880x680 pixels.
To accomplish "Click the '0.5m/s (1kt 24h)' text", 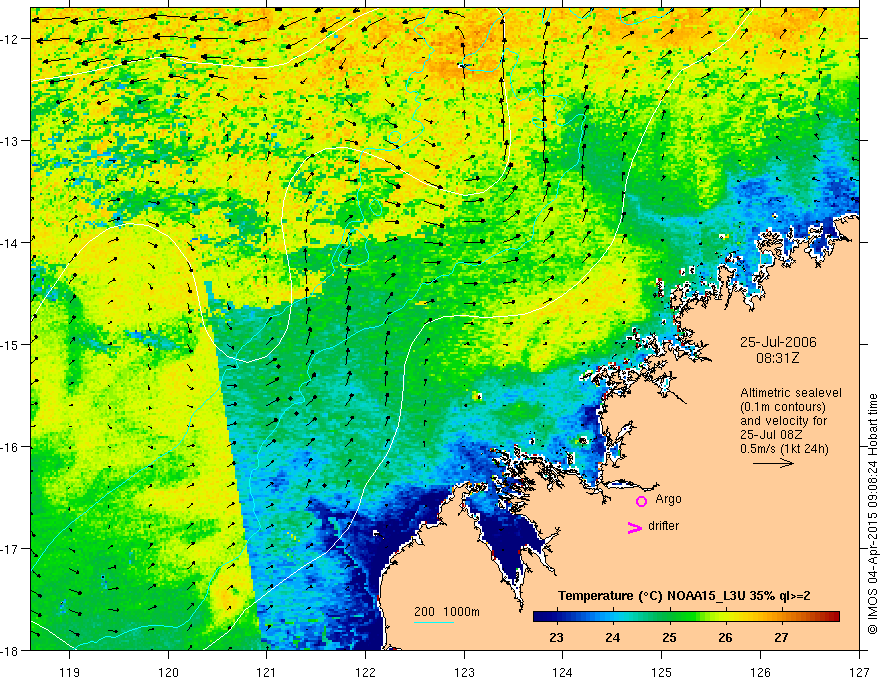I will 784,449.
